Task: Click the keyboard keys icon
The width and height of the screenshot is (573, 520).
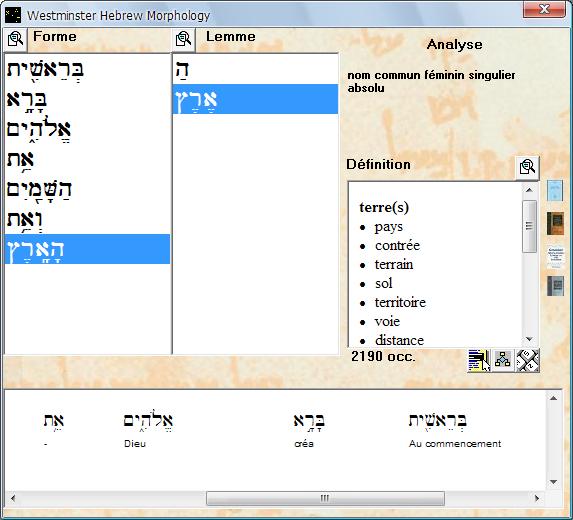Action: (527, 360)
